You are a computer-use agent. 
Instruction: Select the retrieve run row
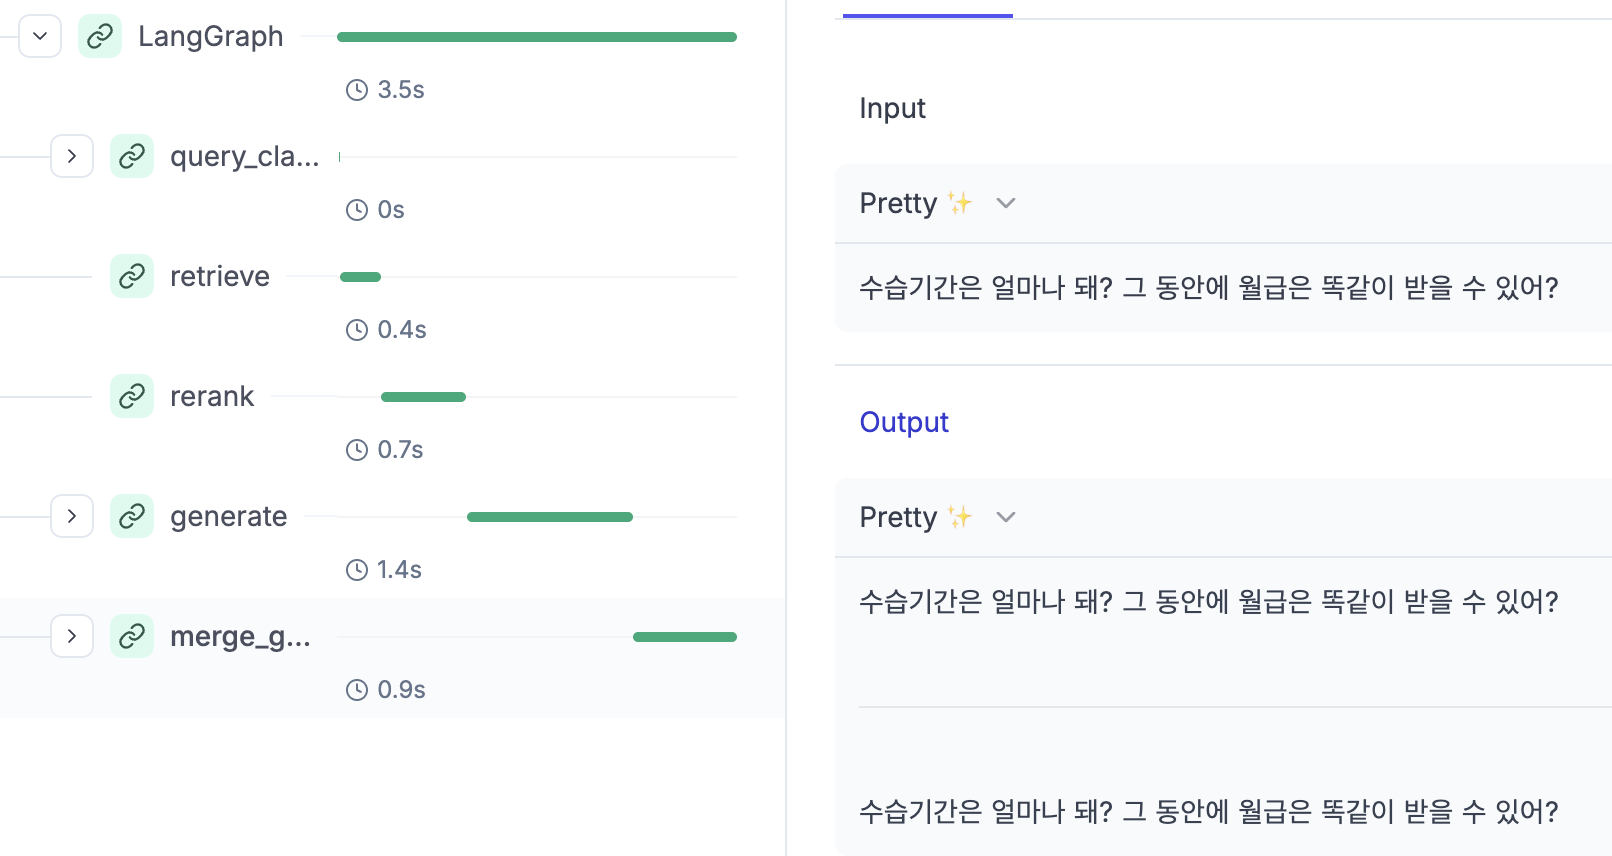pyautogui.click(x=392, y=298)
